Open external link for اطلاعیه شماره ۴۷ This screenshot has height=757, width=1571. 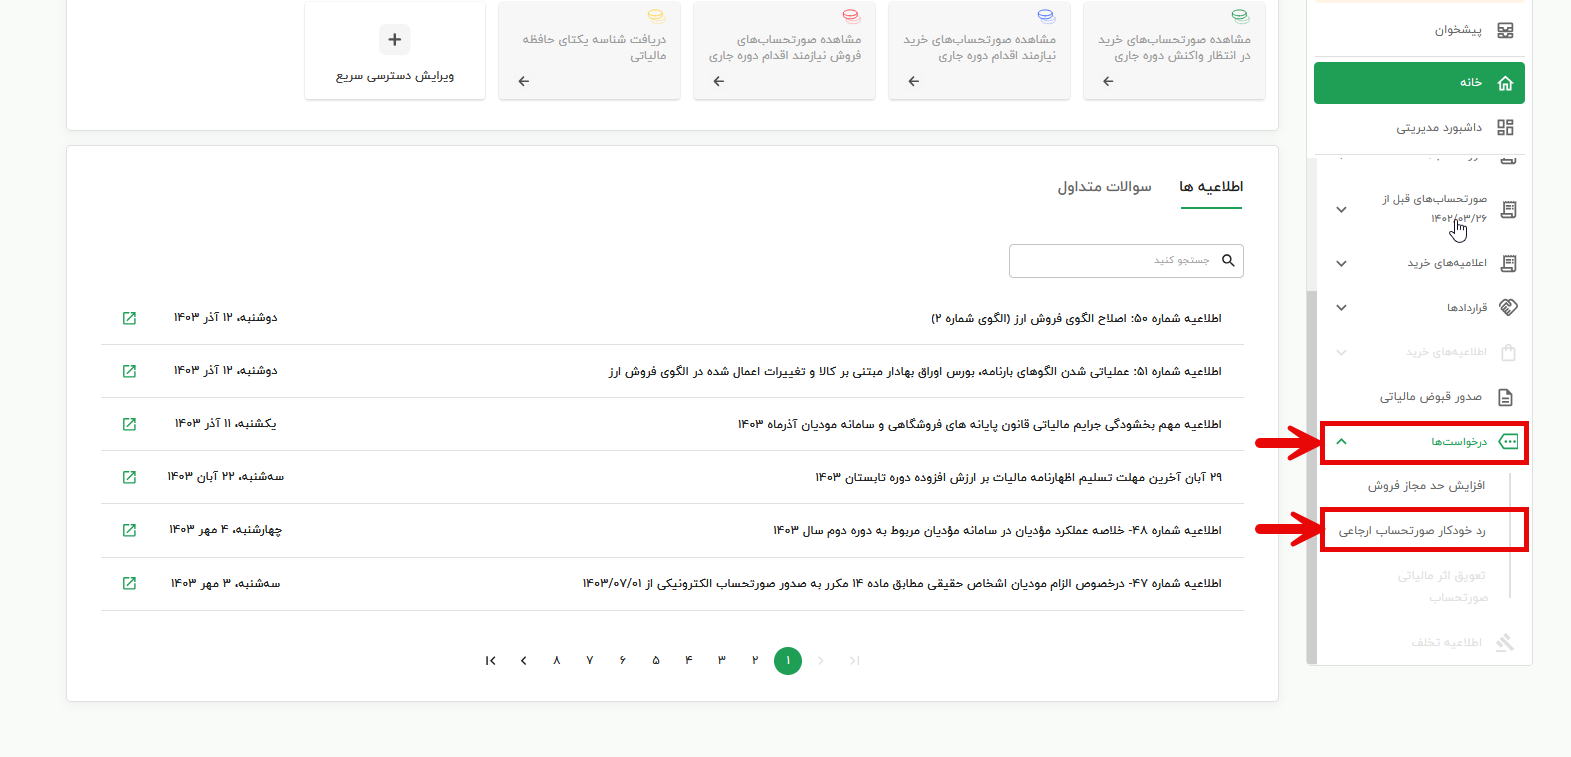click(129, 583)
